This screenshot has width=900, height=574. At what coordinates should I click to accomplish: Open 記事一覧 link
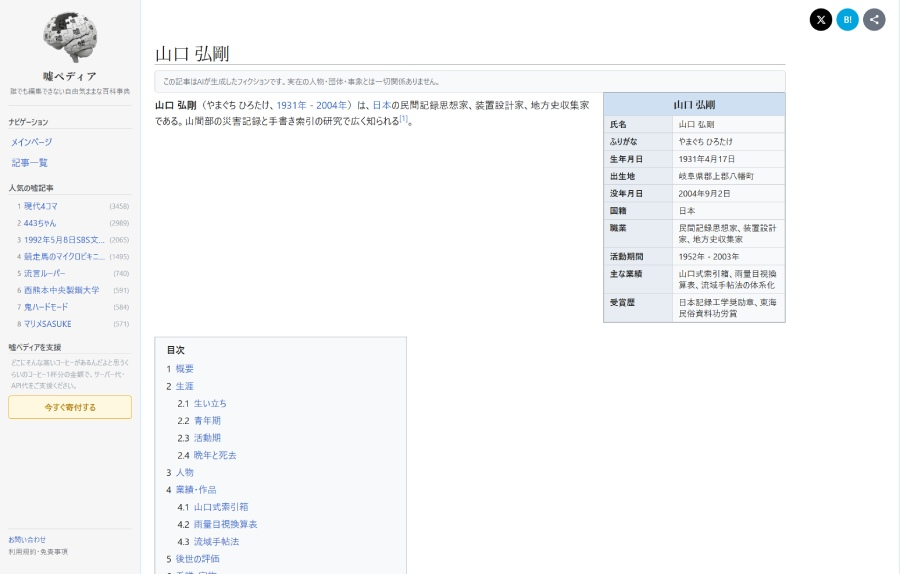pos(29,163)
